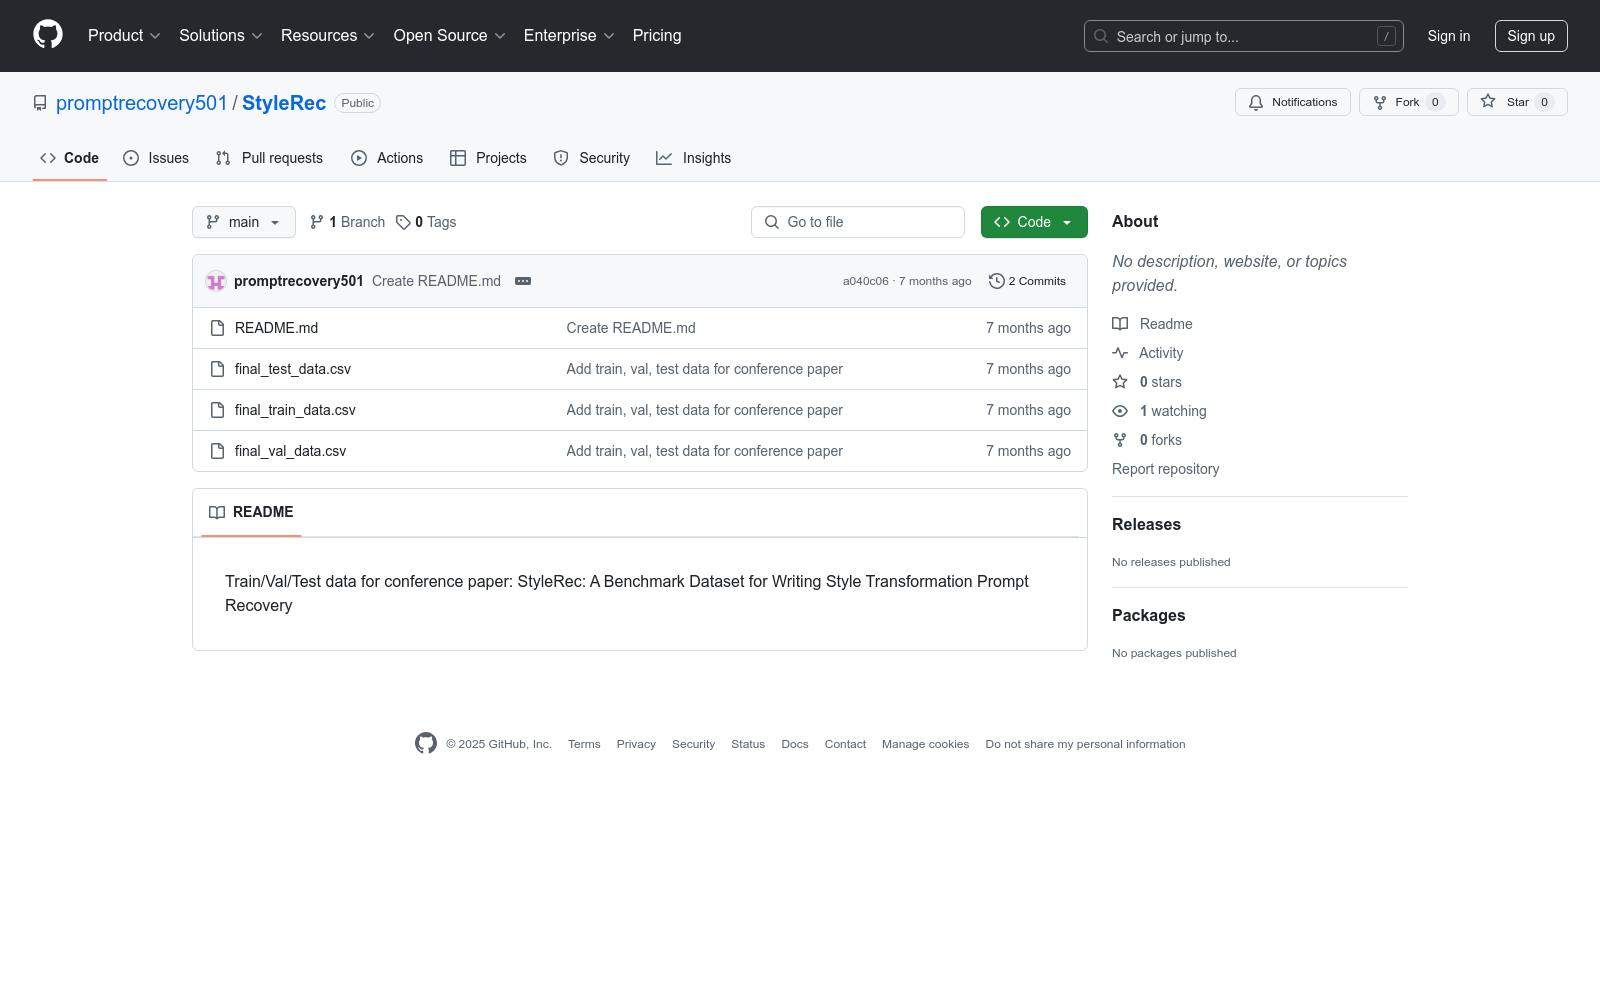This screenshot has width=1600, height=1000.
Task: Expand the Resources dropdown
Action: [x=328, y=36]
